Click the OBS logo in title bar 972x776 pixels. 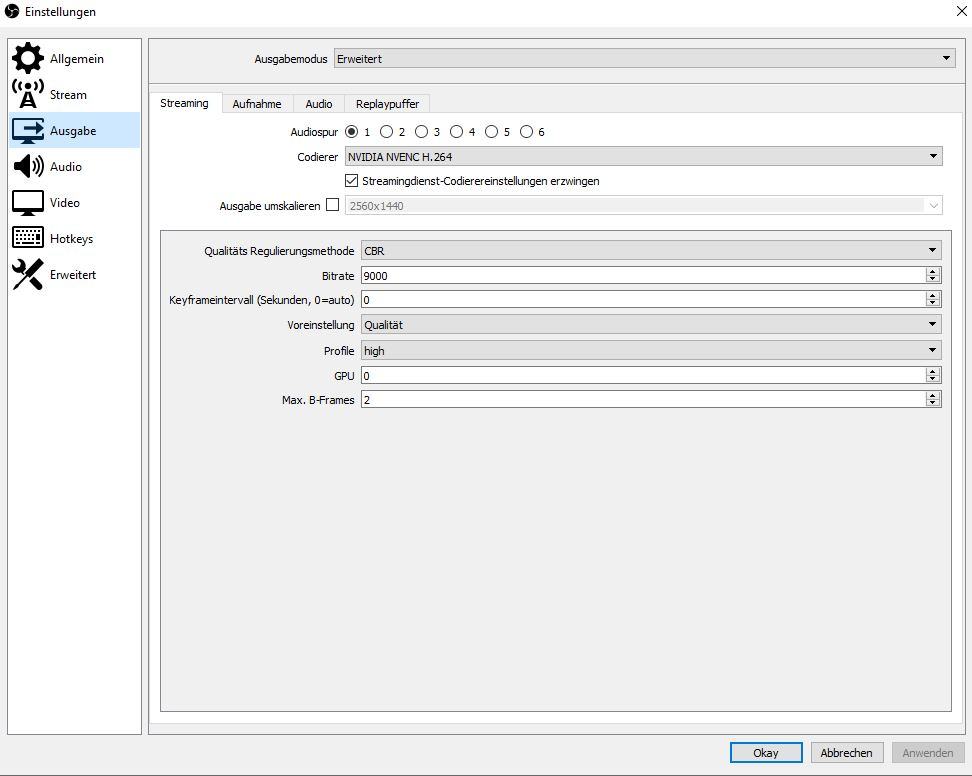coord(12,11)
